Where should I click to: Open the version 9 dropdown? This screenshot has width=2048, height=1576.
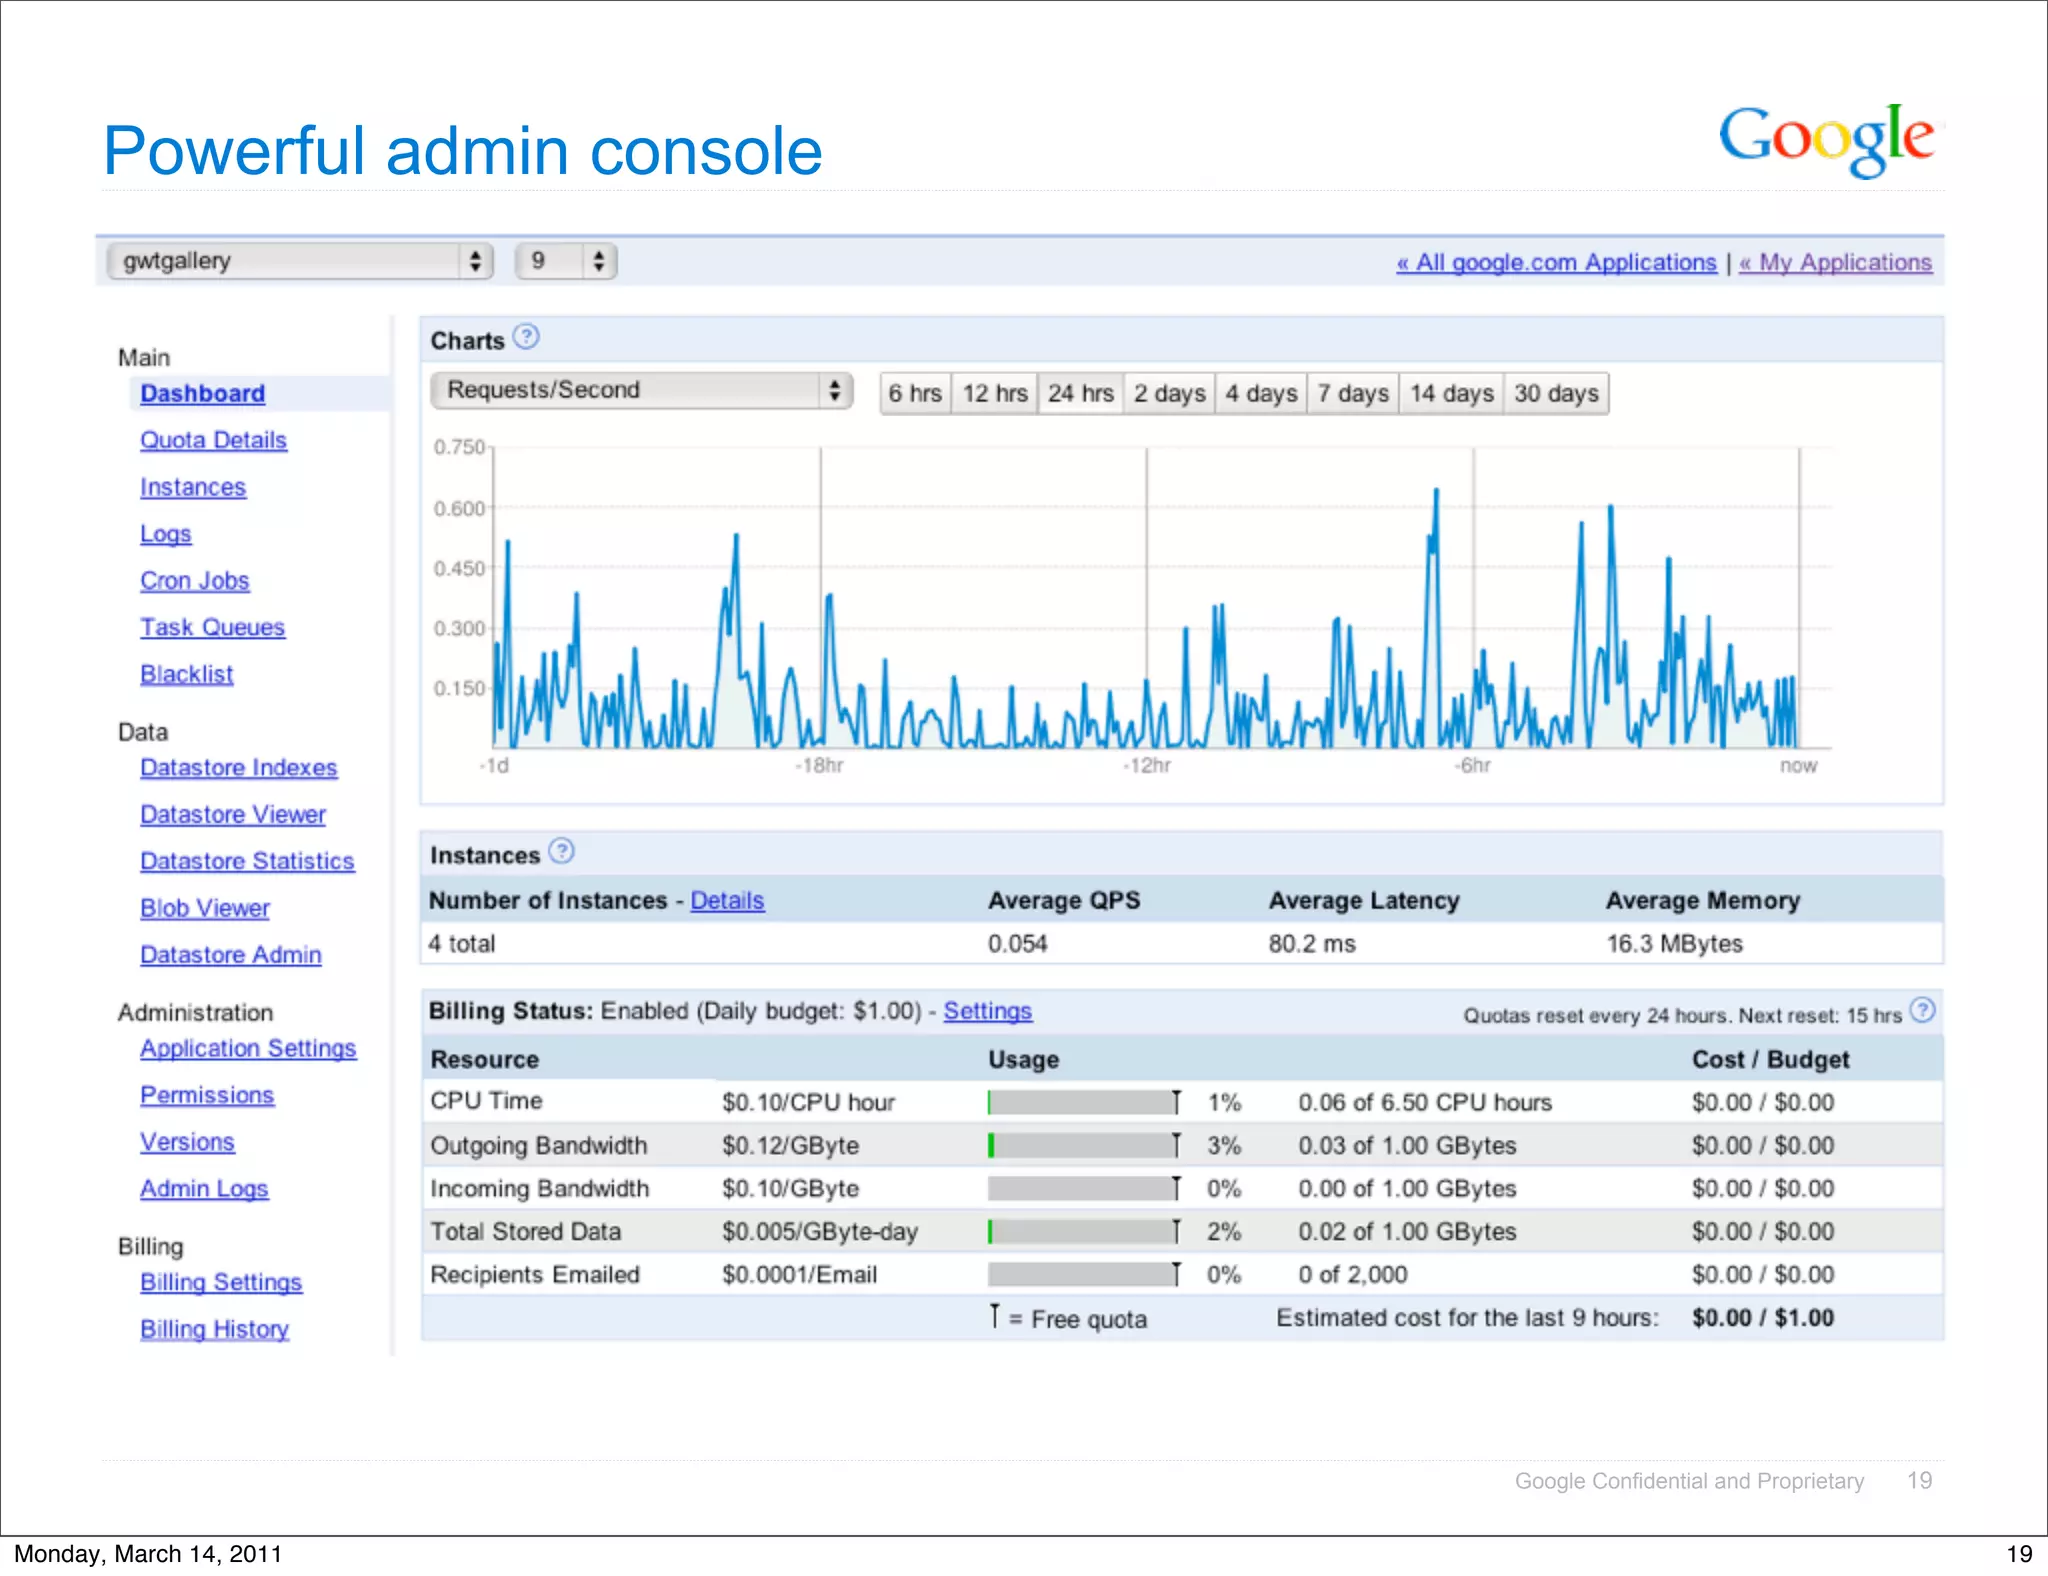pos(566,261)
